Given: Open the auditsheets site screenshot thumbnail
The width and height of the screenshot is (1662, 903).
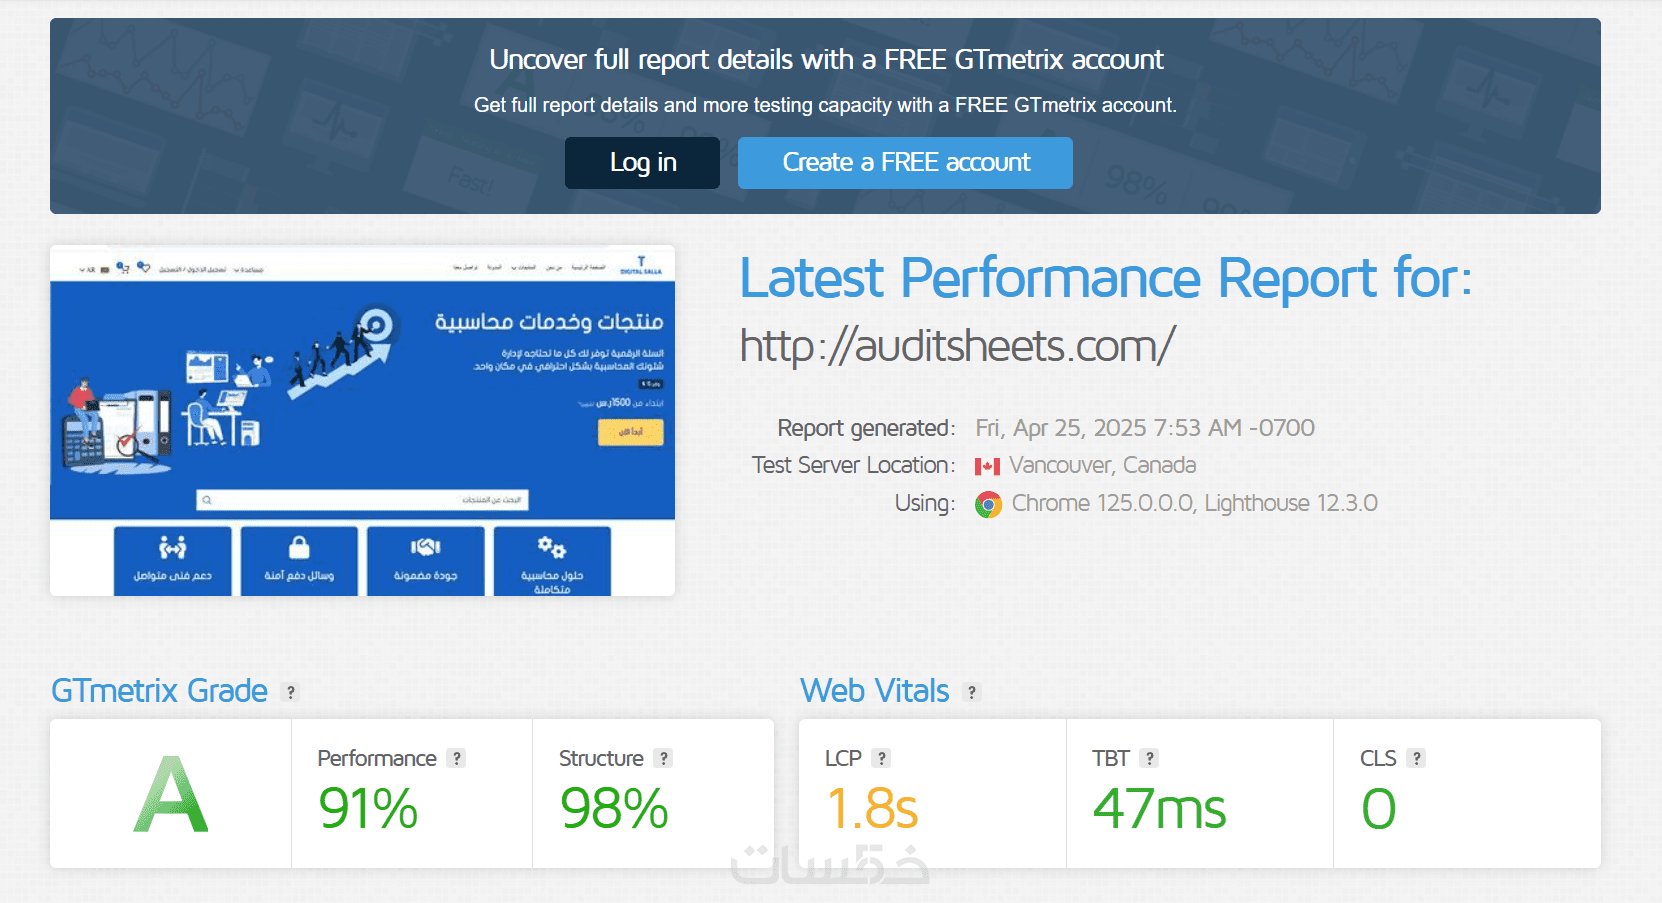Looking at the screenshot, I should [x=362, y=420].
